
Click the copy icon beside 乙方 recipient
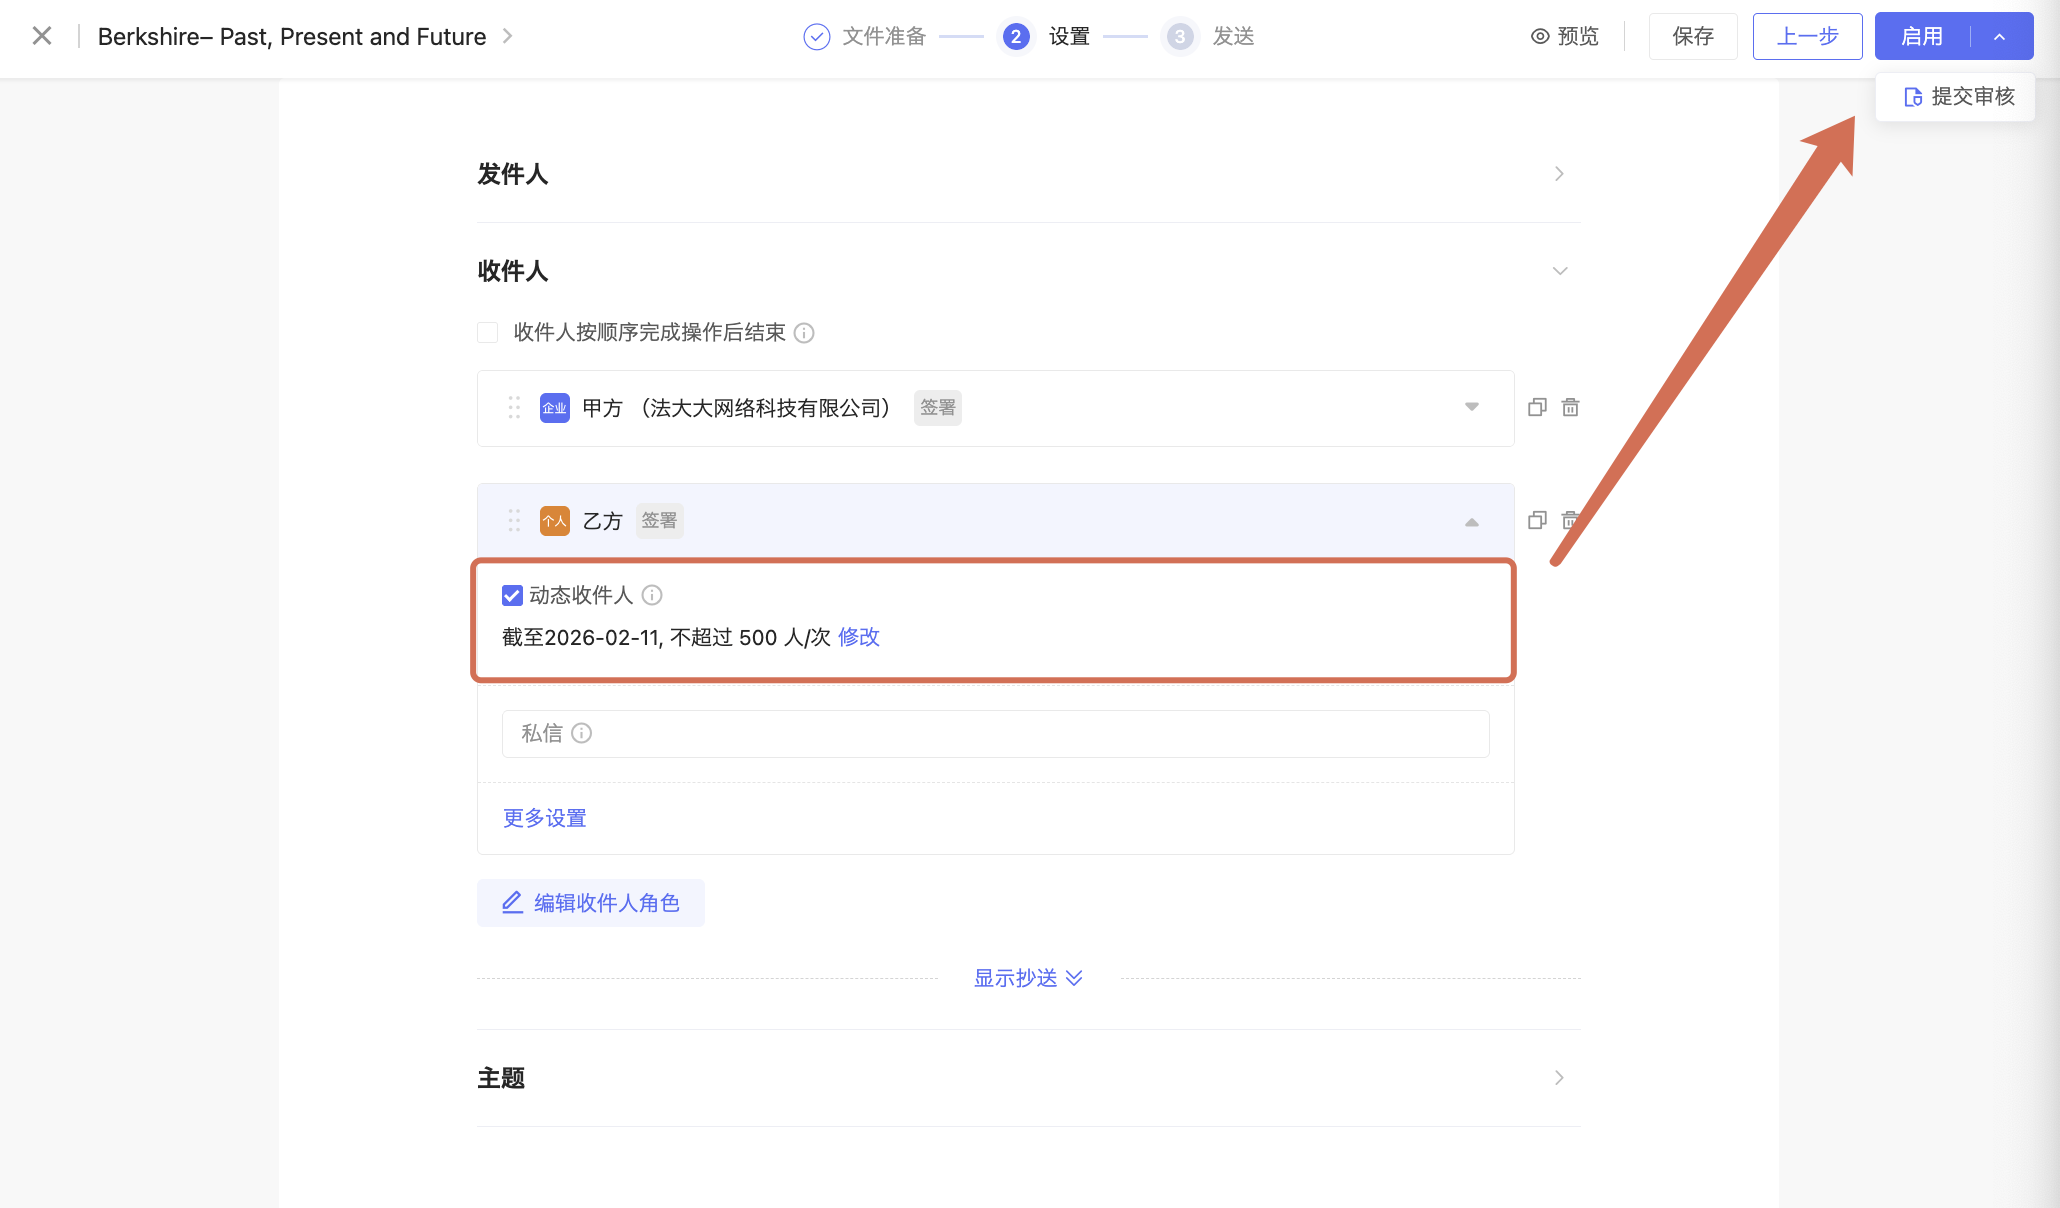tap(1537, 520)
